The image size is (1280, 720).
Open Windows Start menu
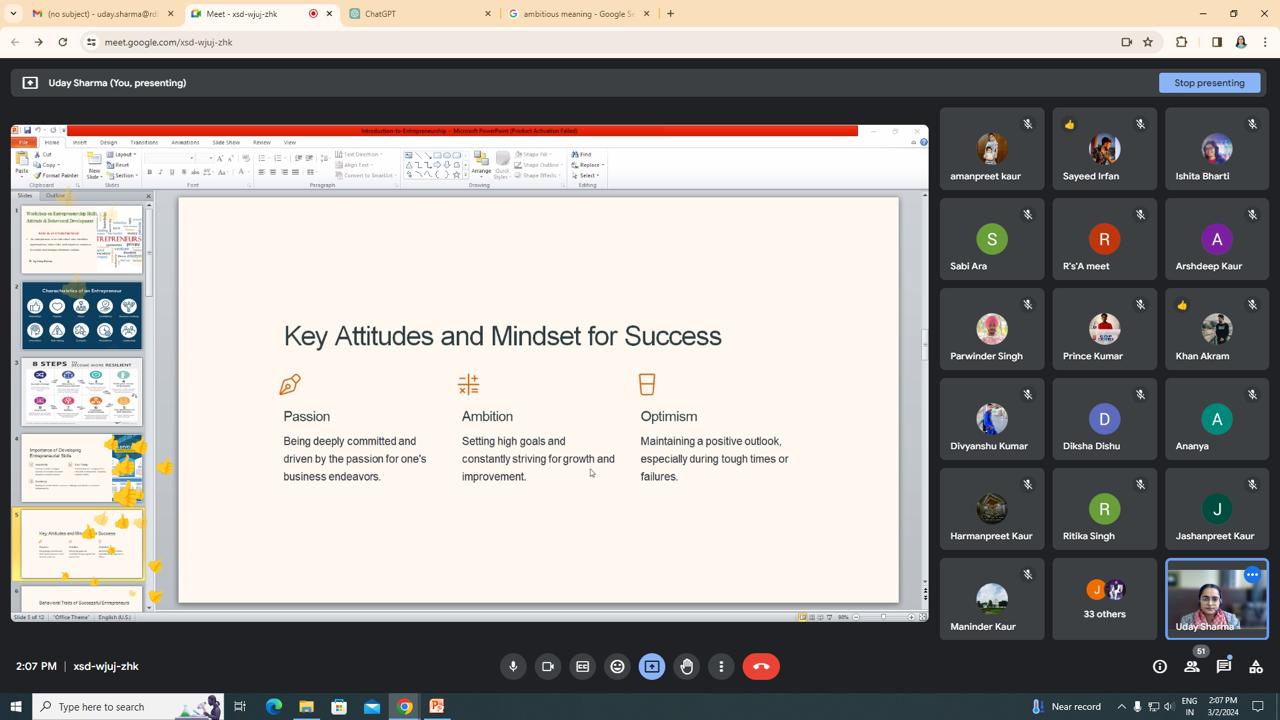tap(15, 706)
